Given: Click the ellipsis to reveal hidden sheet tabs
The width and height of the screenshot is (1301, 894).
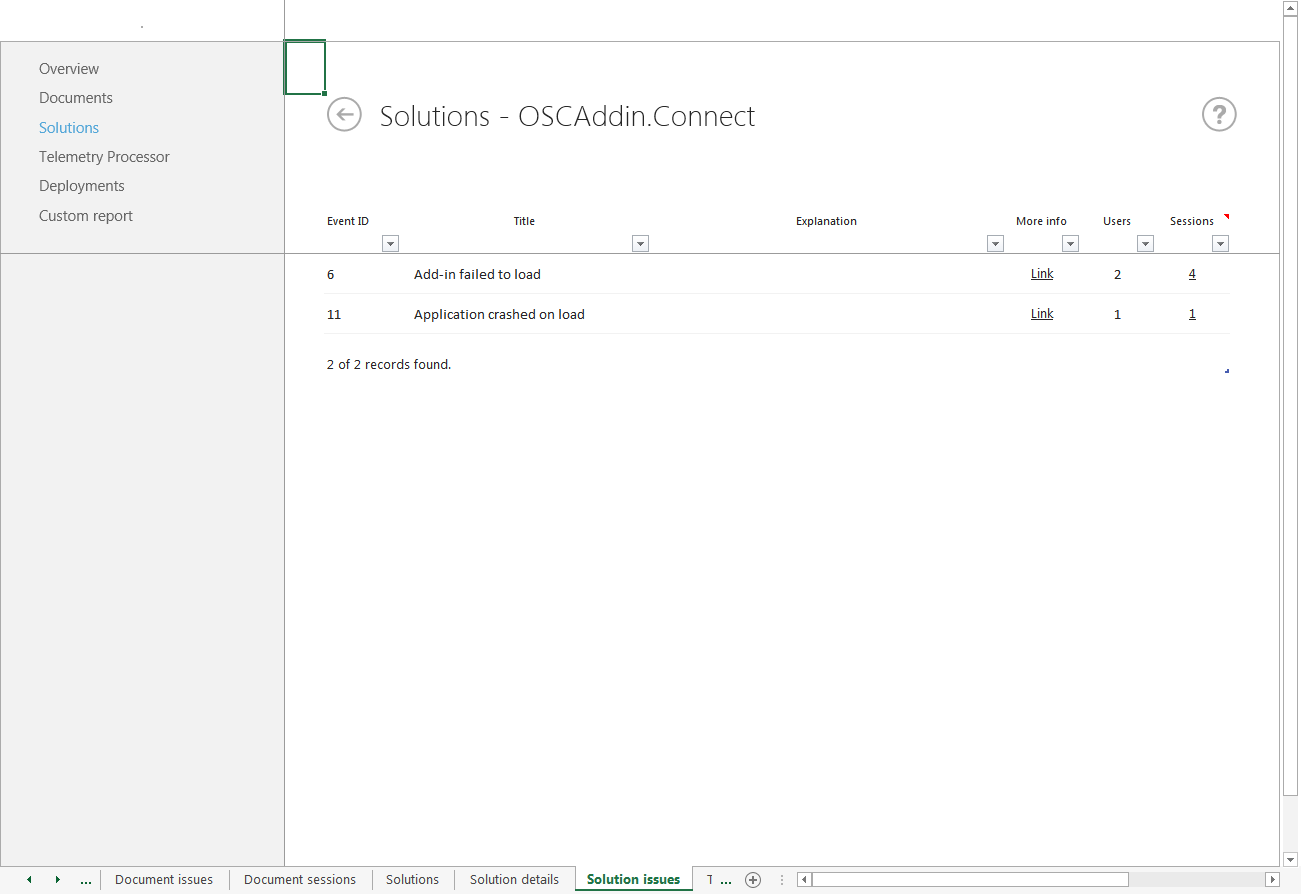Looking at the screenshot, I should tap(85, 880).
